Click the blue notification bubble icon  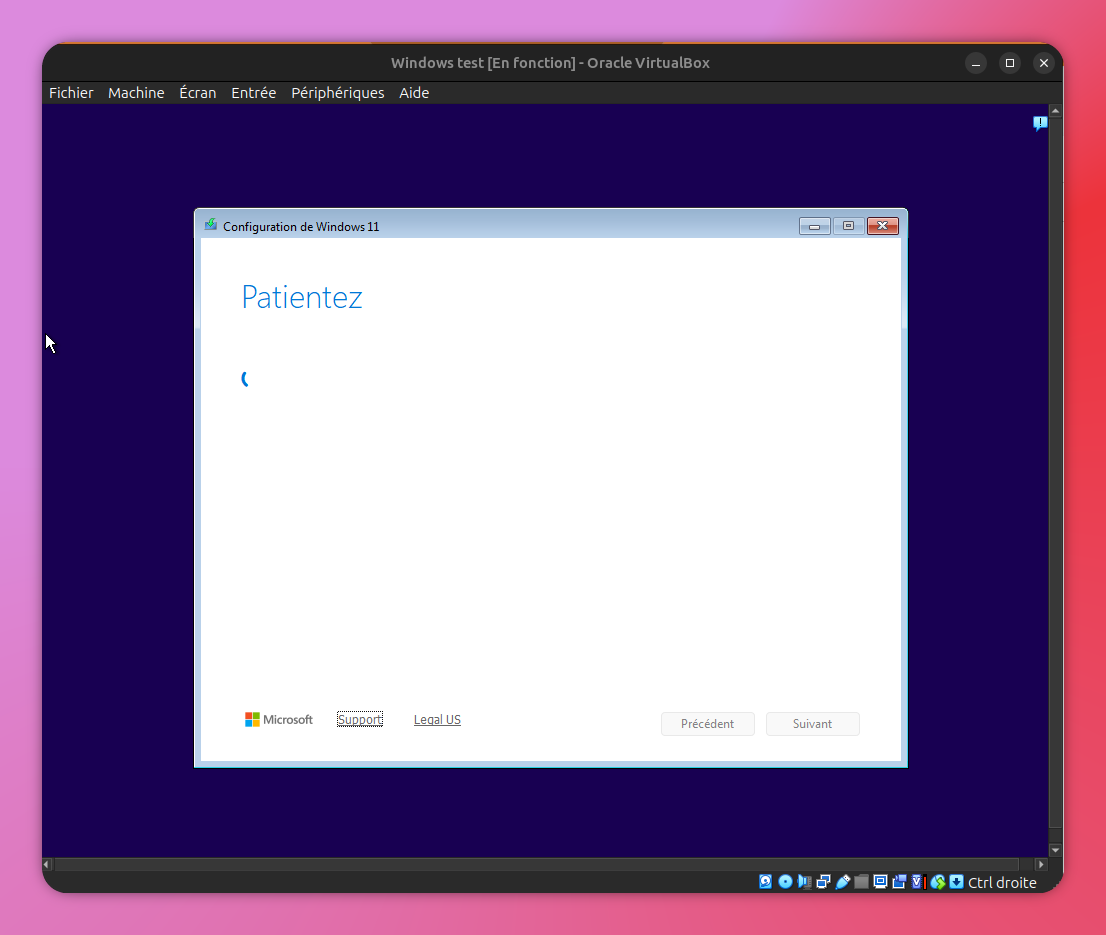(x=1040, y=123)
